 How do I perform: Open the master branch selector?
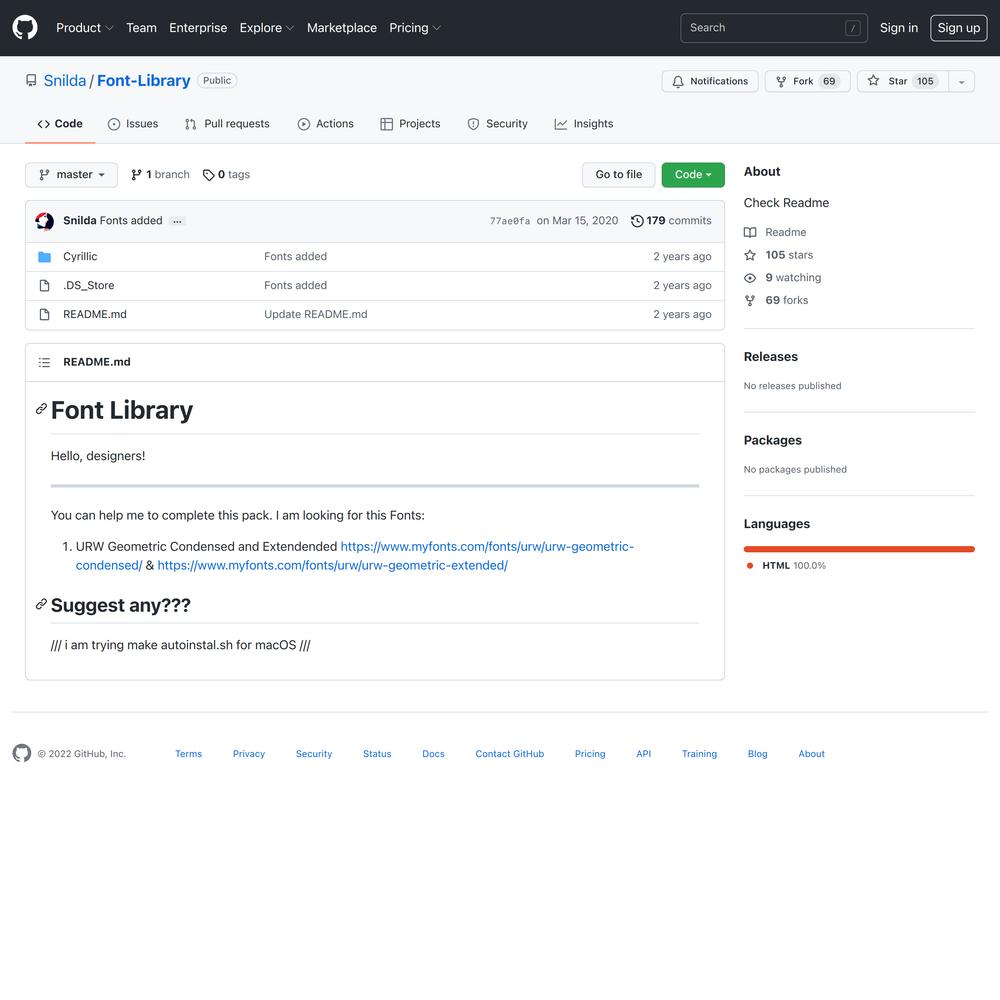(x=71, y=175)
